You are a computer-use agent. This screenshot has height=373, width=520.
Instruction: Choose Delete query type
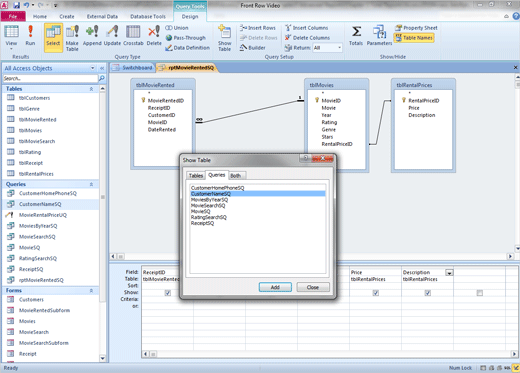pyautogui.click(x=154, y=35)
